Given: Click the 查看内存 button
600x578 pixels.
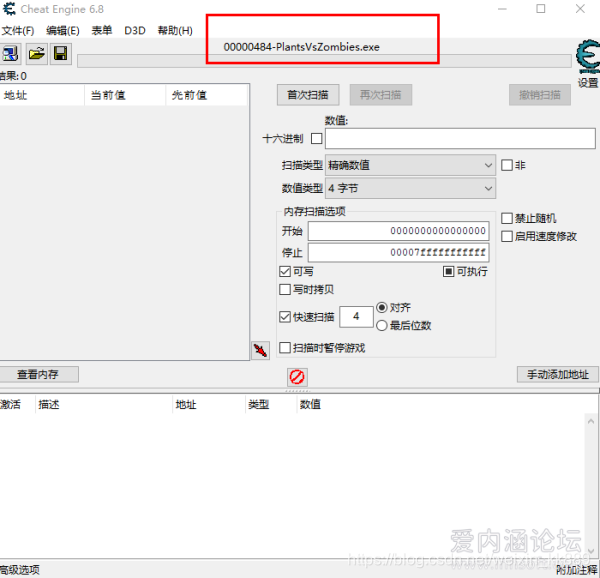Looking at the screenshot, I should tap(38, 374).
